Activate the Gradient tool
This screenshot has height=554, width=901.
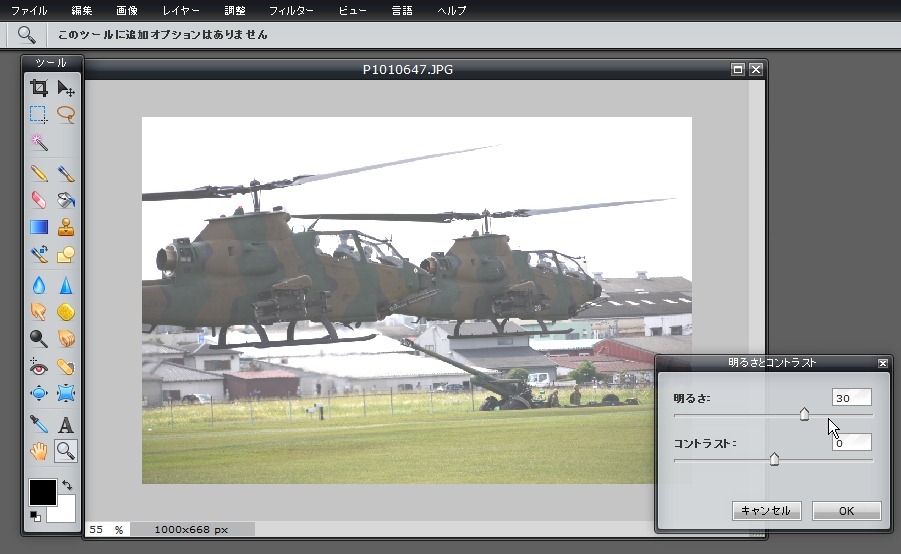click(38, 227)
